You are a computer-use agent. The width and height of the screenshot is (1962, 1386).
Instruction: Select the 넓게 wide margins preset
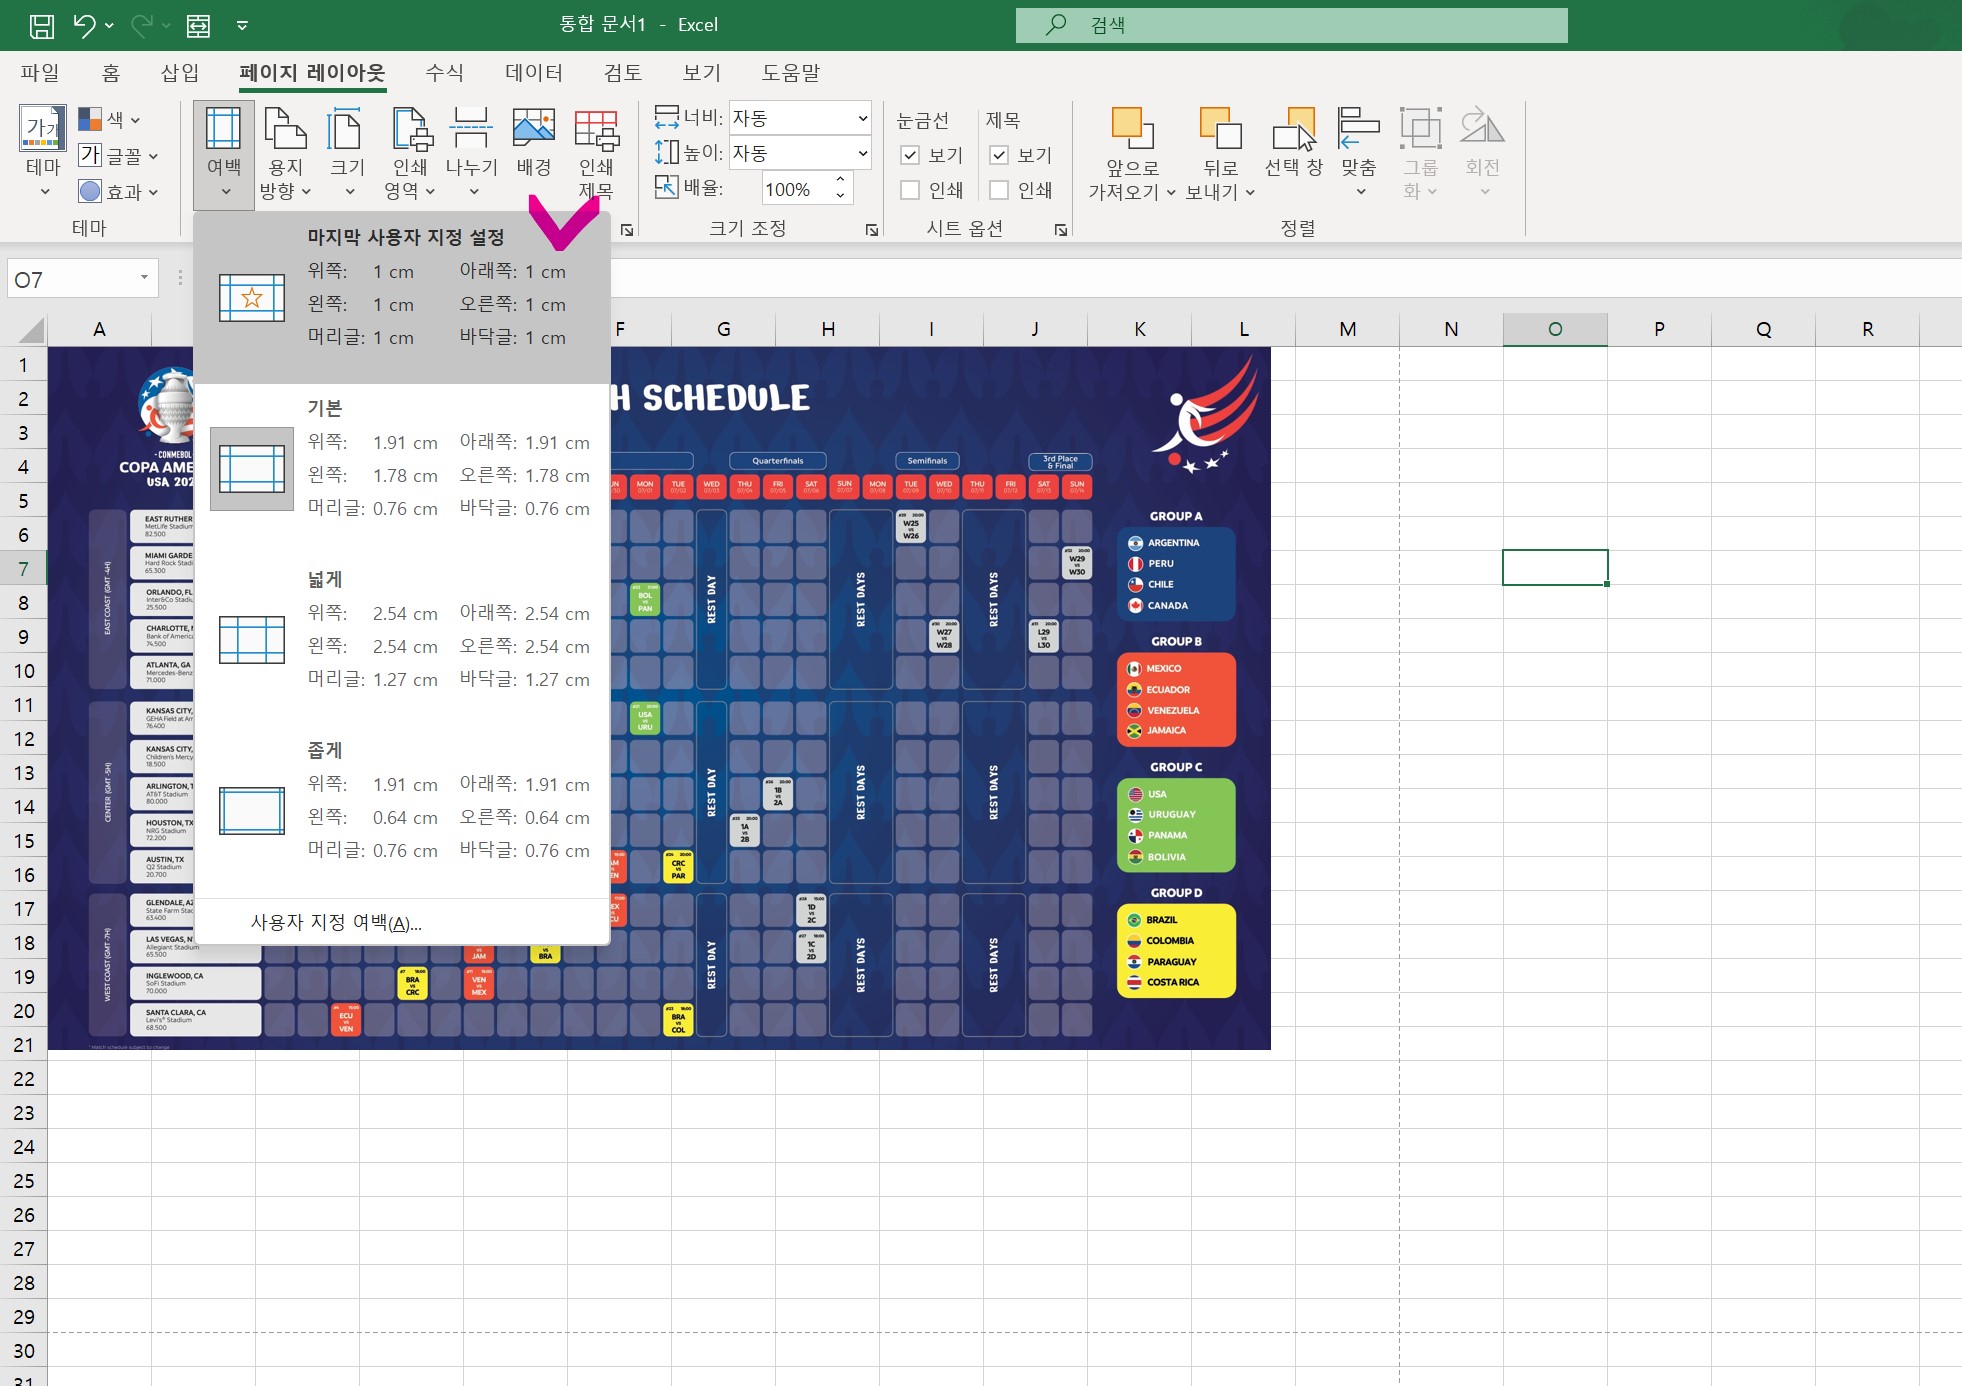(x=402, y=640)
